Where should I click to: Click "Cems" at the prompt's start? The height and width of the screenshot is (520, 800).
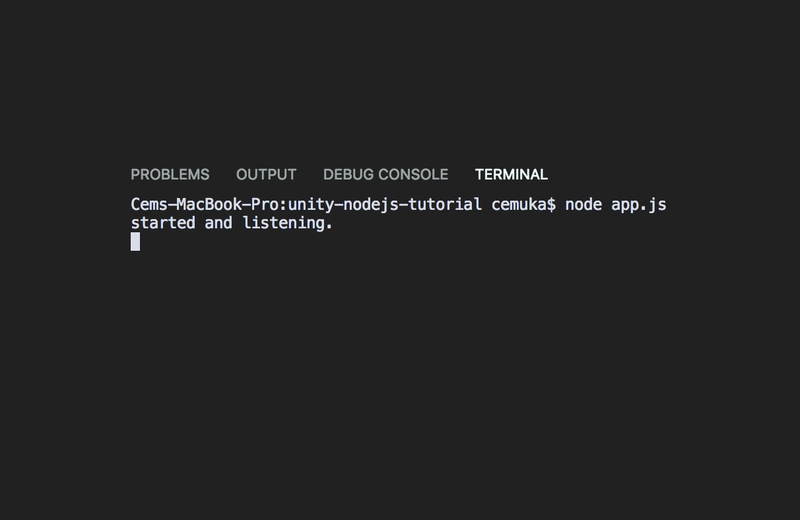click(149, 205)
